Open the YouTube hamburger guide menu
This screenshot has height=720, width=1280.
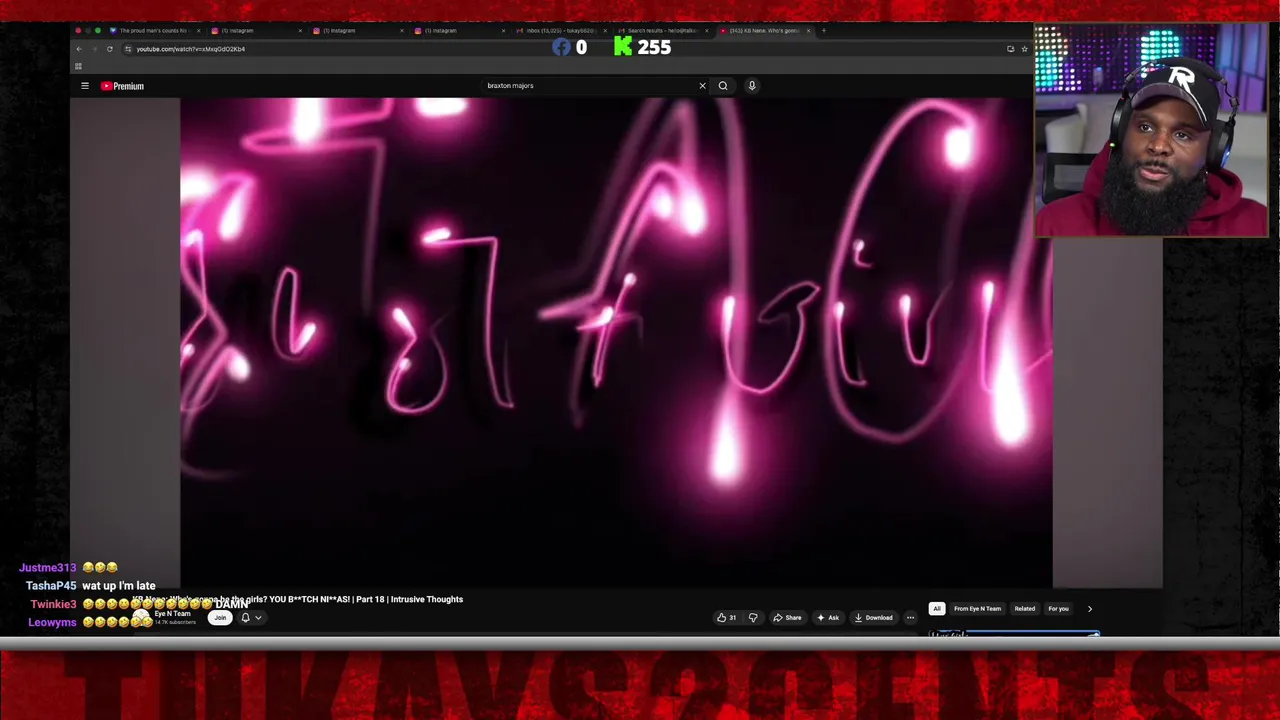tap(85, 86)
